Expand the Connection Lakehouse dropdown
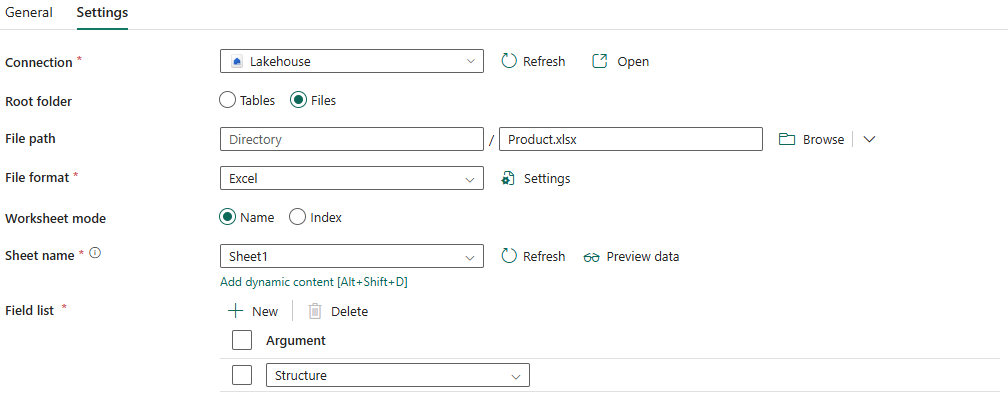Viewport: 1008px width, 399px height. point(352,62)
